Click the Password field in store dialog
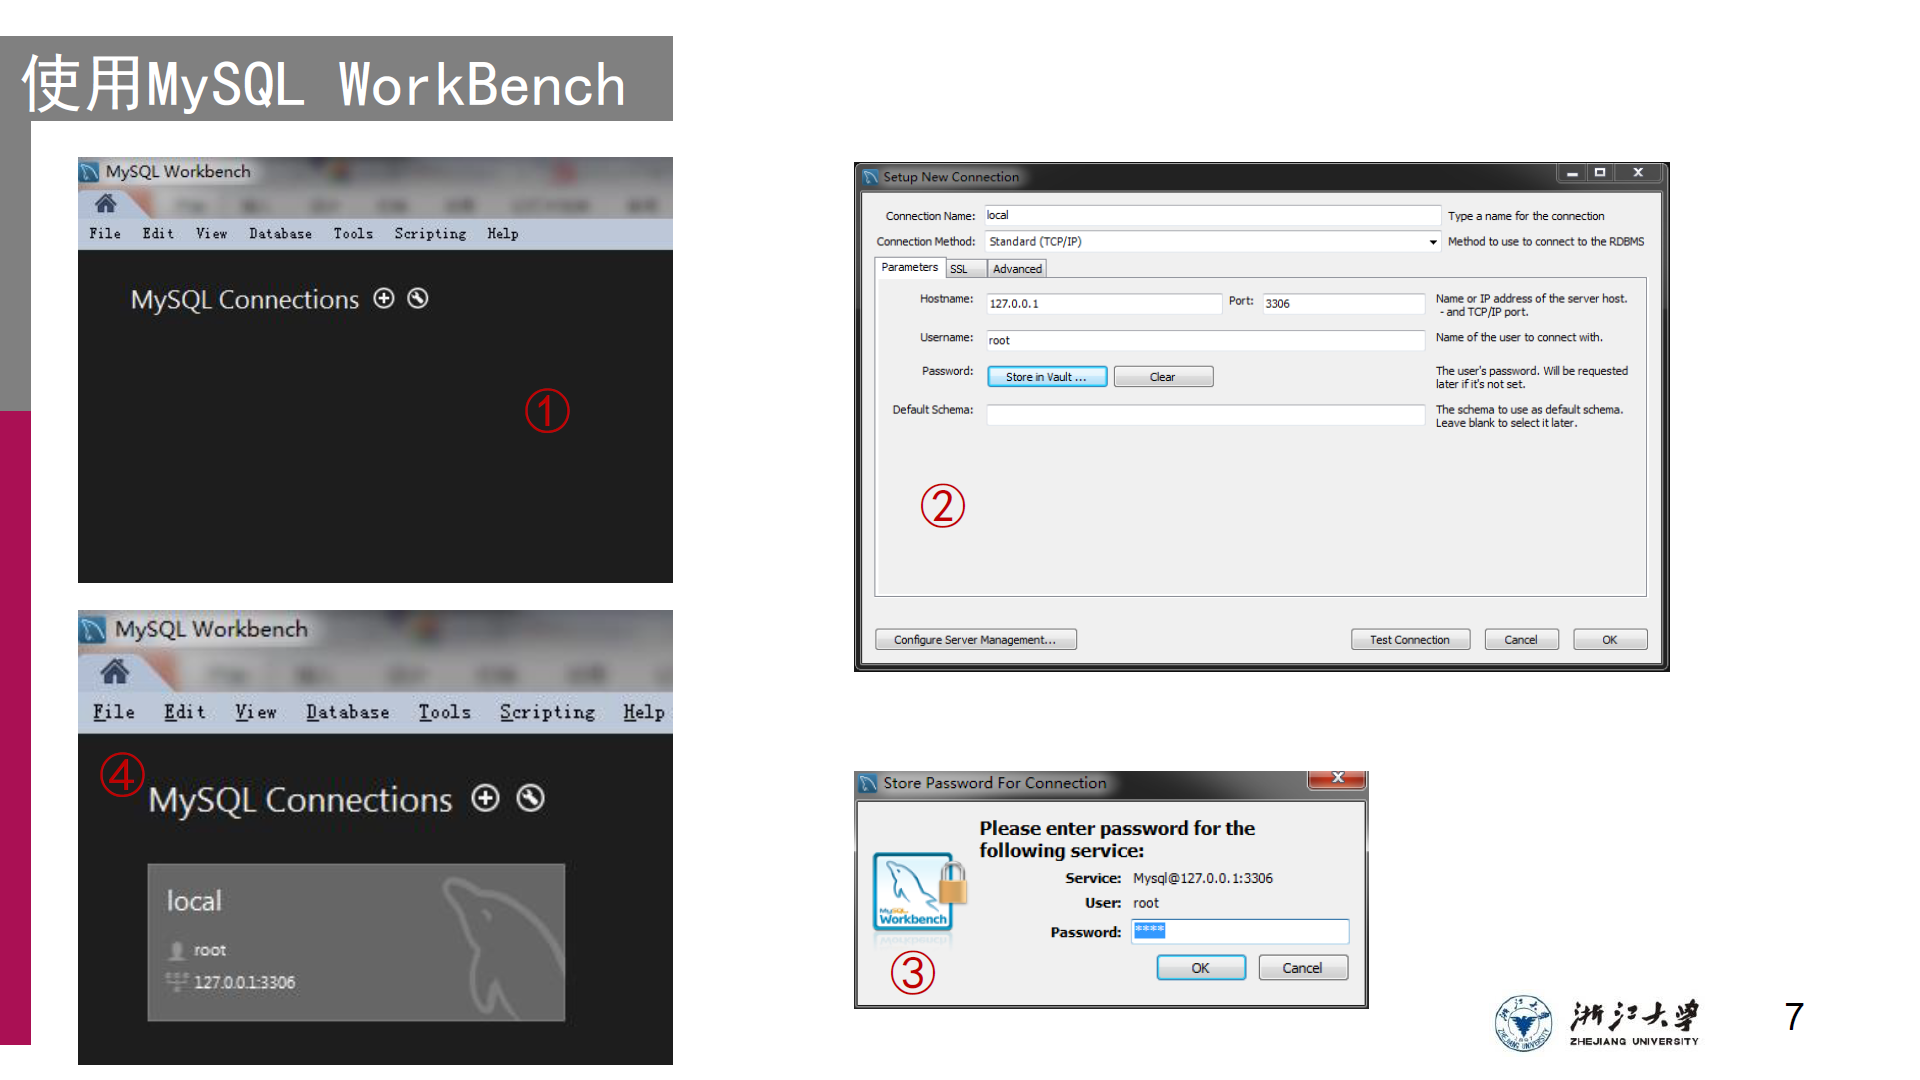Viewport: 1920px width, 1080px height. click(x=1240, y=932)
